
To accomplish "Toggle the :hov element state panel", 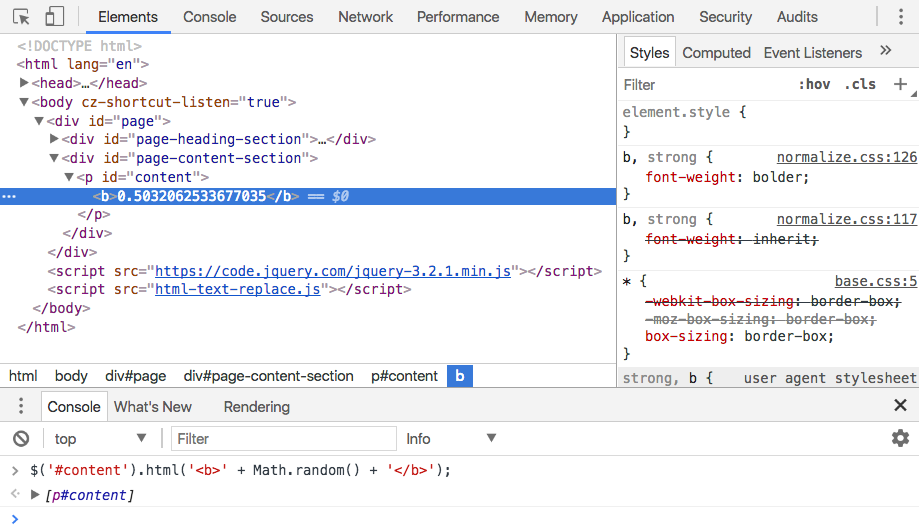I will pos(814,84).
